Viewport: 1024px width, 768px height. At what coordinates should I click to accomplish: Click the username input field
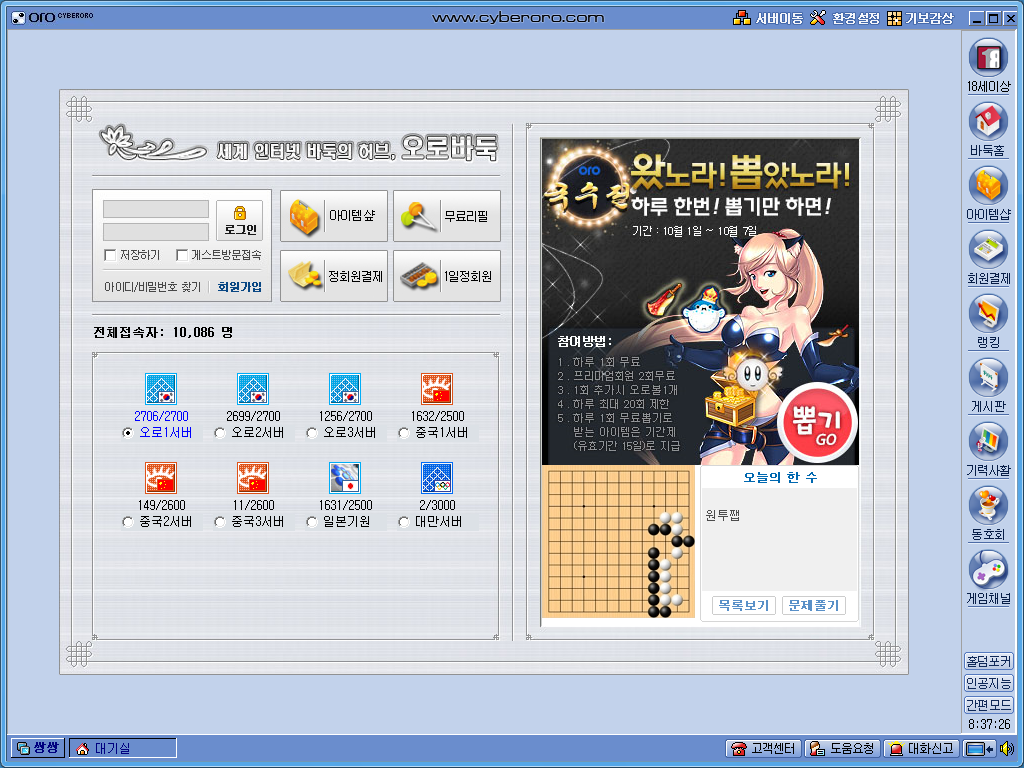pyautogui.click(x=156, y=209)
